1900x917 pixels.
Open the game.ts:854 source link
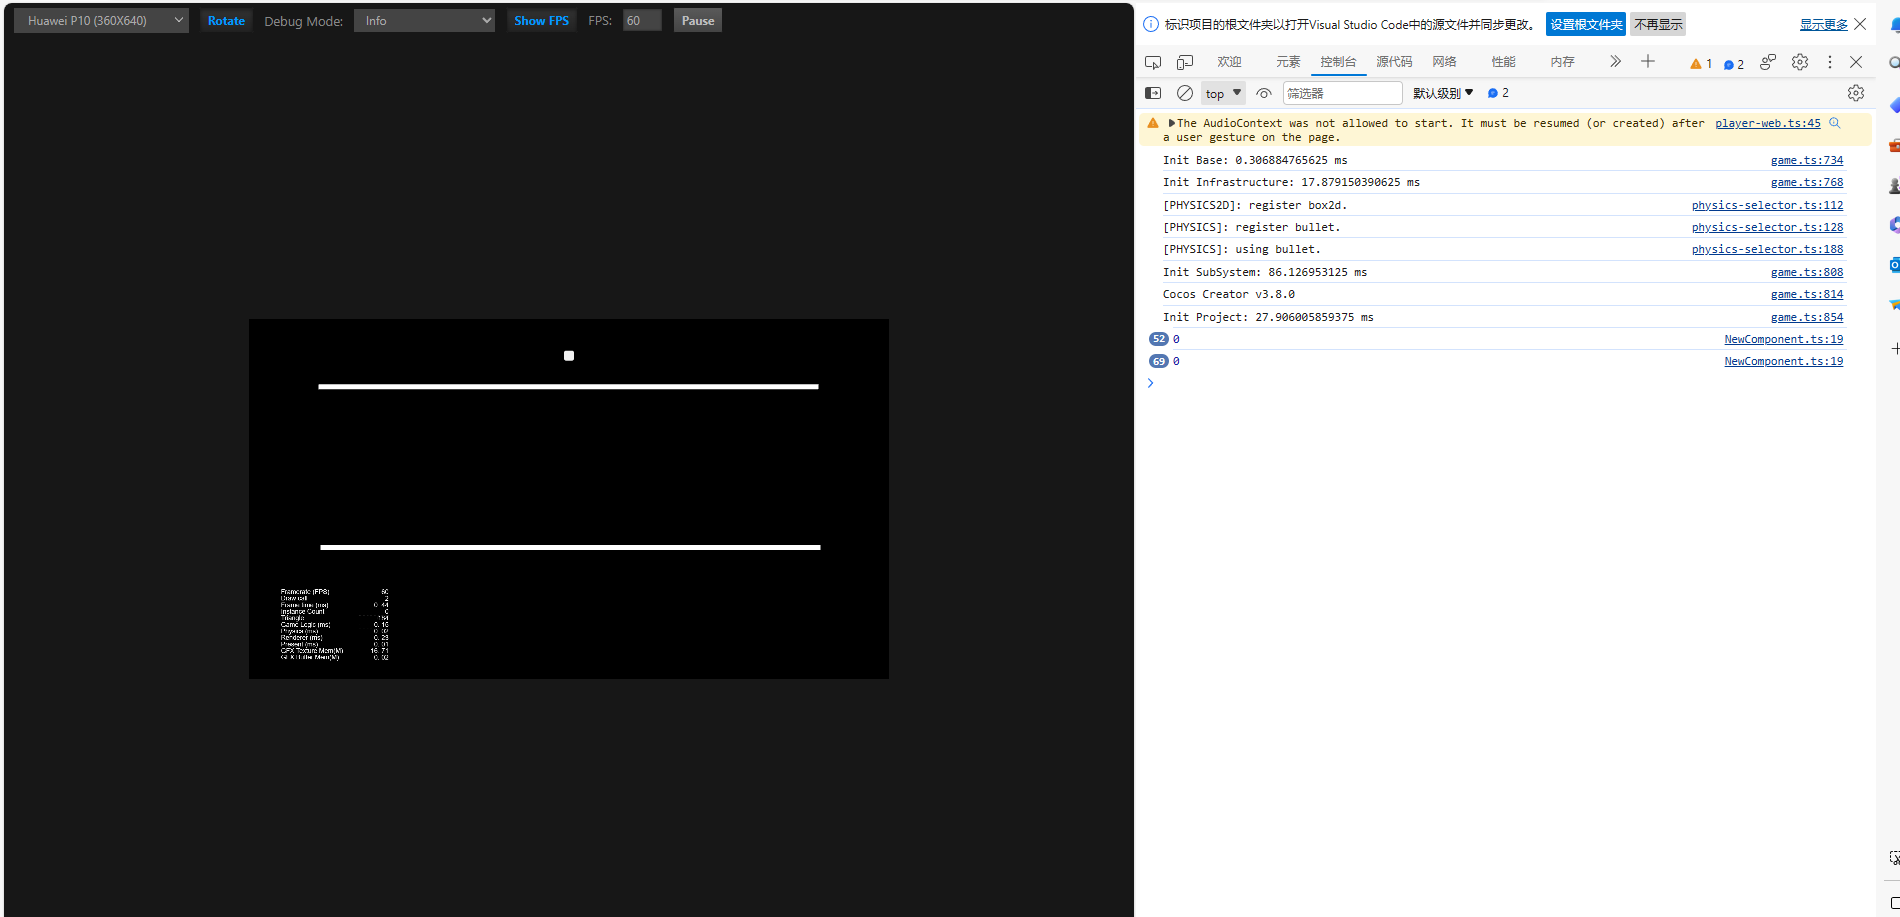(1807, 317)
